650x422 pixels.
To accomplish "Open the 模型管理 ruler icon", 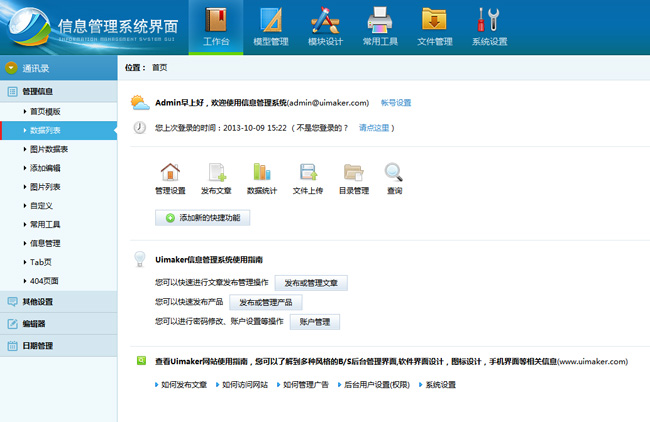I will [271, 20].
